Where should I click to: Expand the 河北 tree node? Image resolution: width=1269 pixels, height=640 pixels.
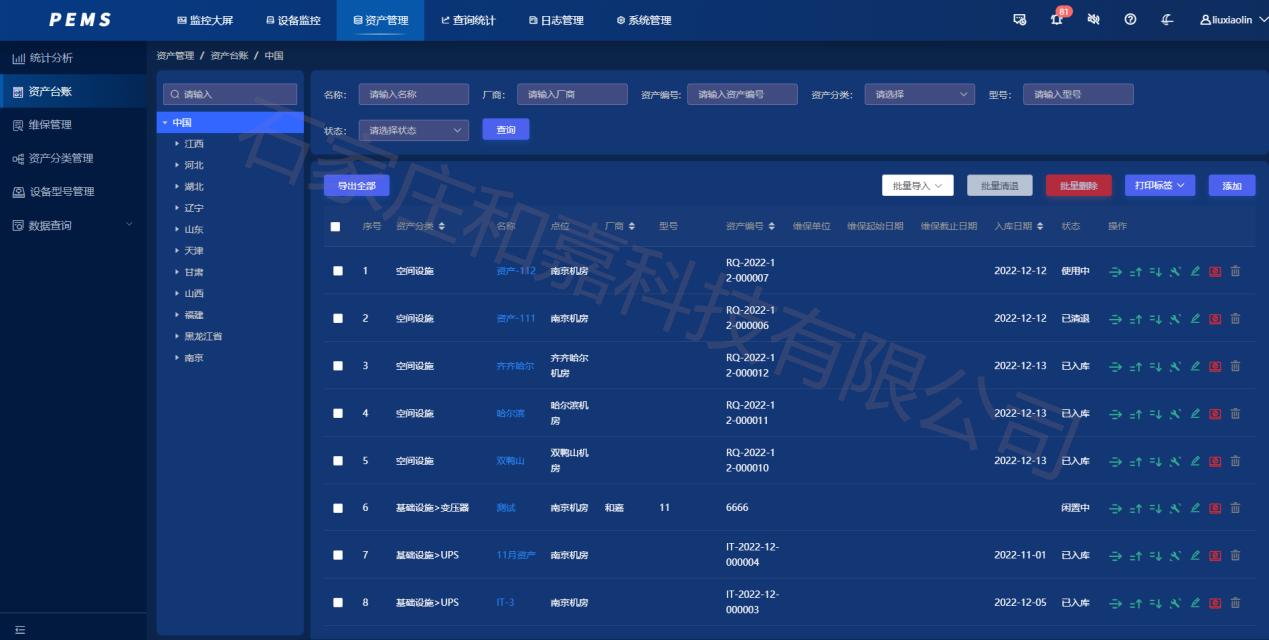pos(178,165)
